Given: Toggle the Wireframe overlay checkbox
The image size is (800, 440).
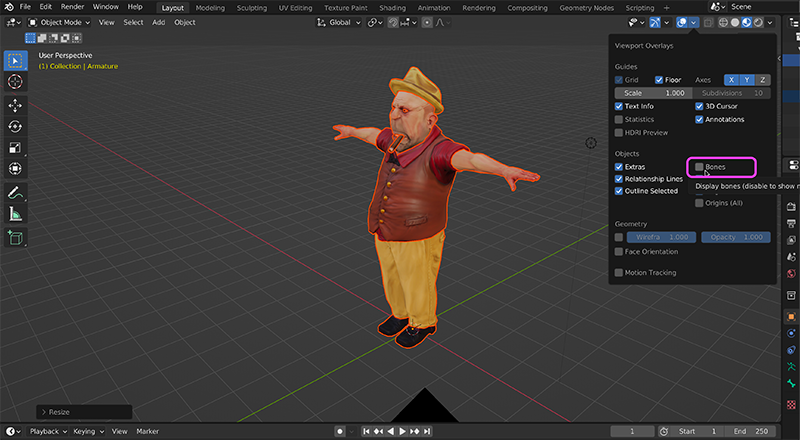Looking at the screenshot, I should 618,237.
